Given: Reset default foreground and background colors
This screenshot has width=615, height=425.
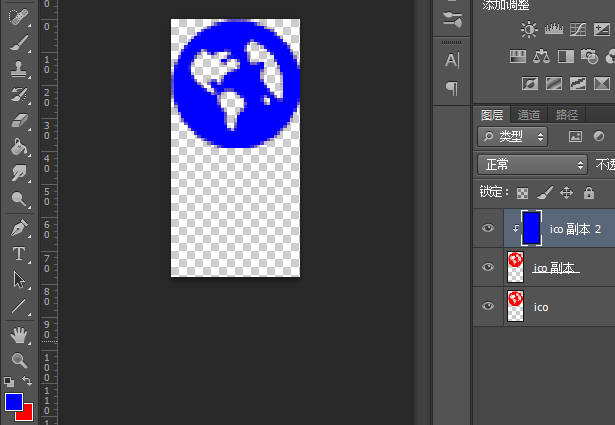Looking at the screenshot, I should click(9, 381).
